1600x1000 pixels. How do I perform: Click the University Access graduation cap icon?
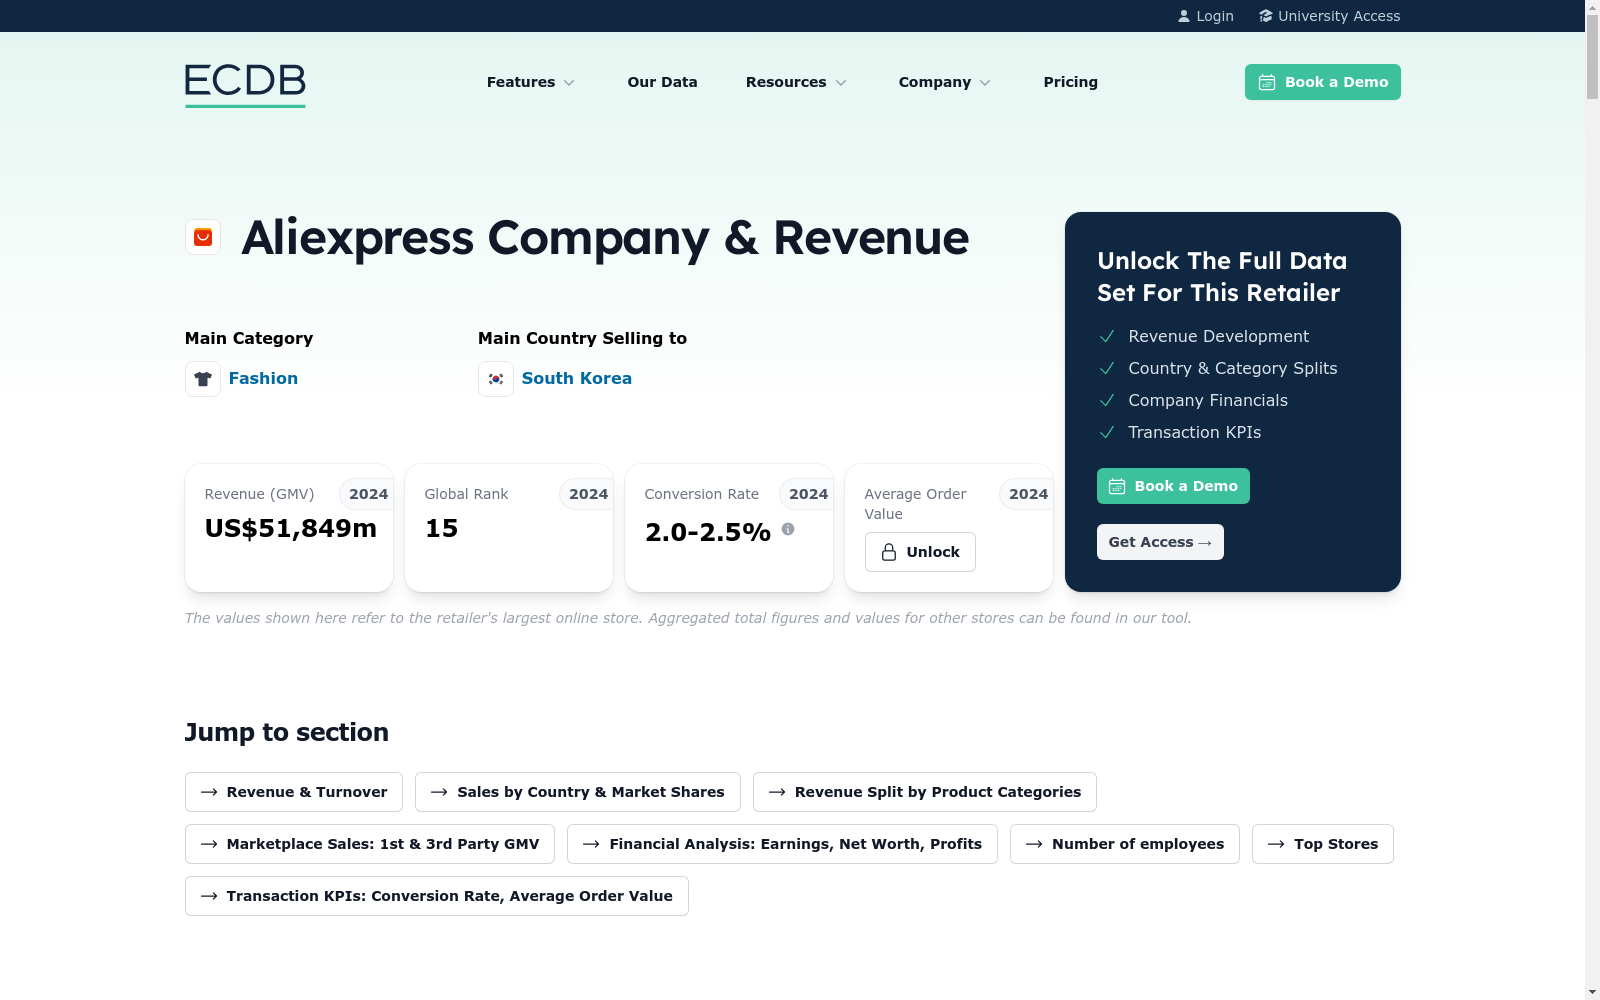pos(1266,16)
